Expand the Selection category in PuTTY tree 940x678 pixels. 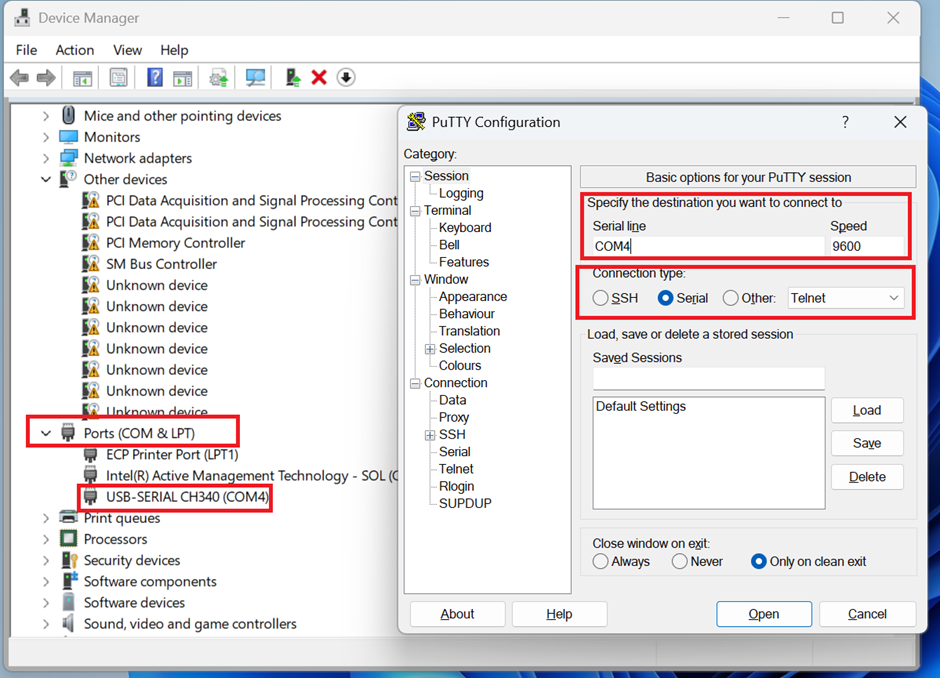430,349
